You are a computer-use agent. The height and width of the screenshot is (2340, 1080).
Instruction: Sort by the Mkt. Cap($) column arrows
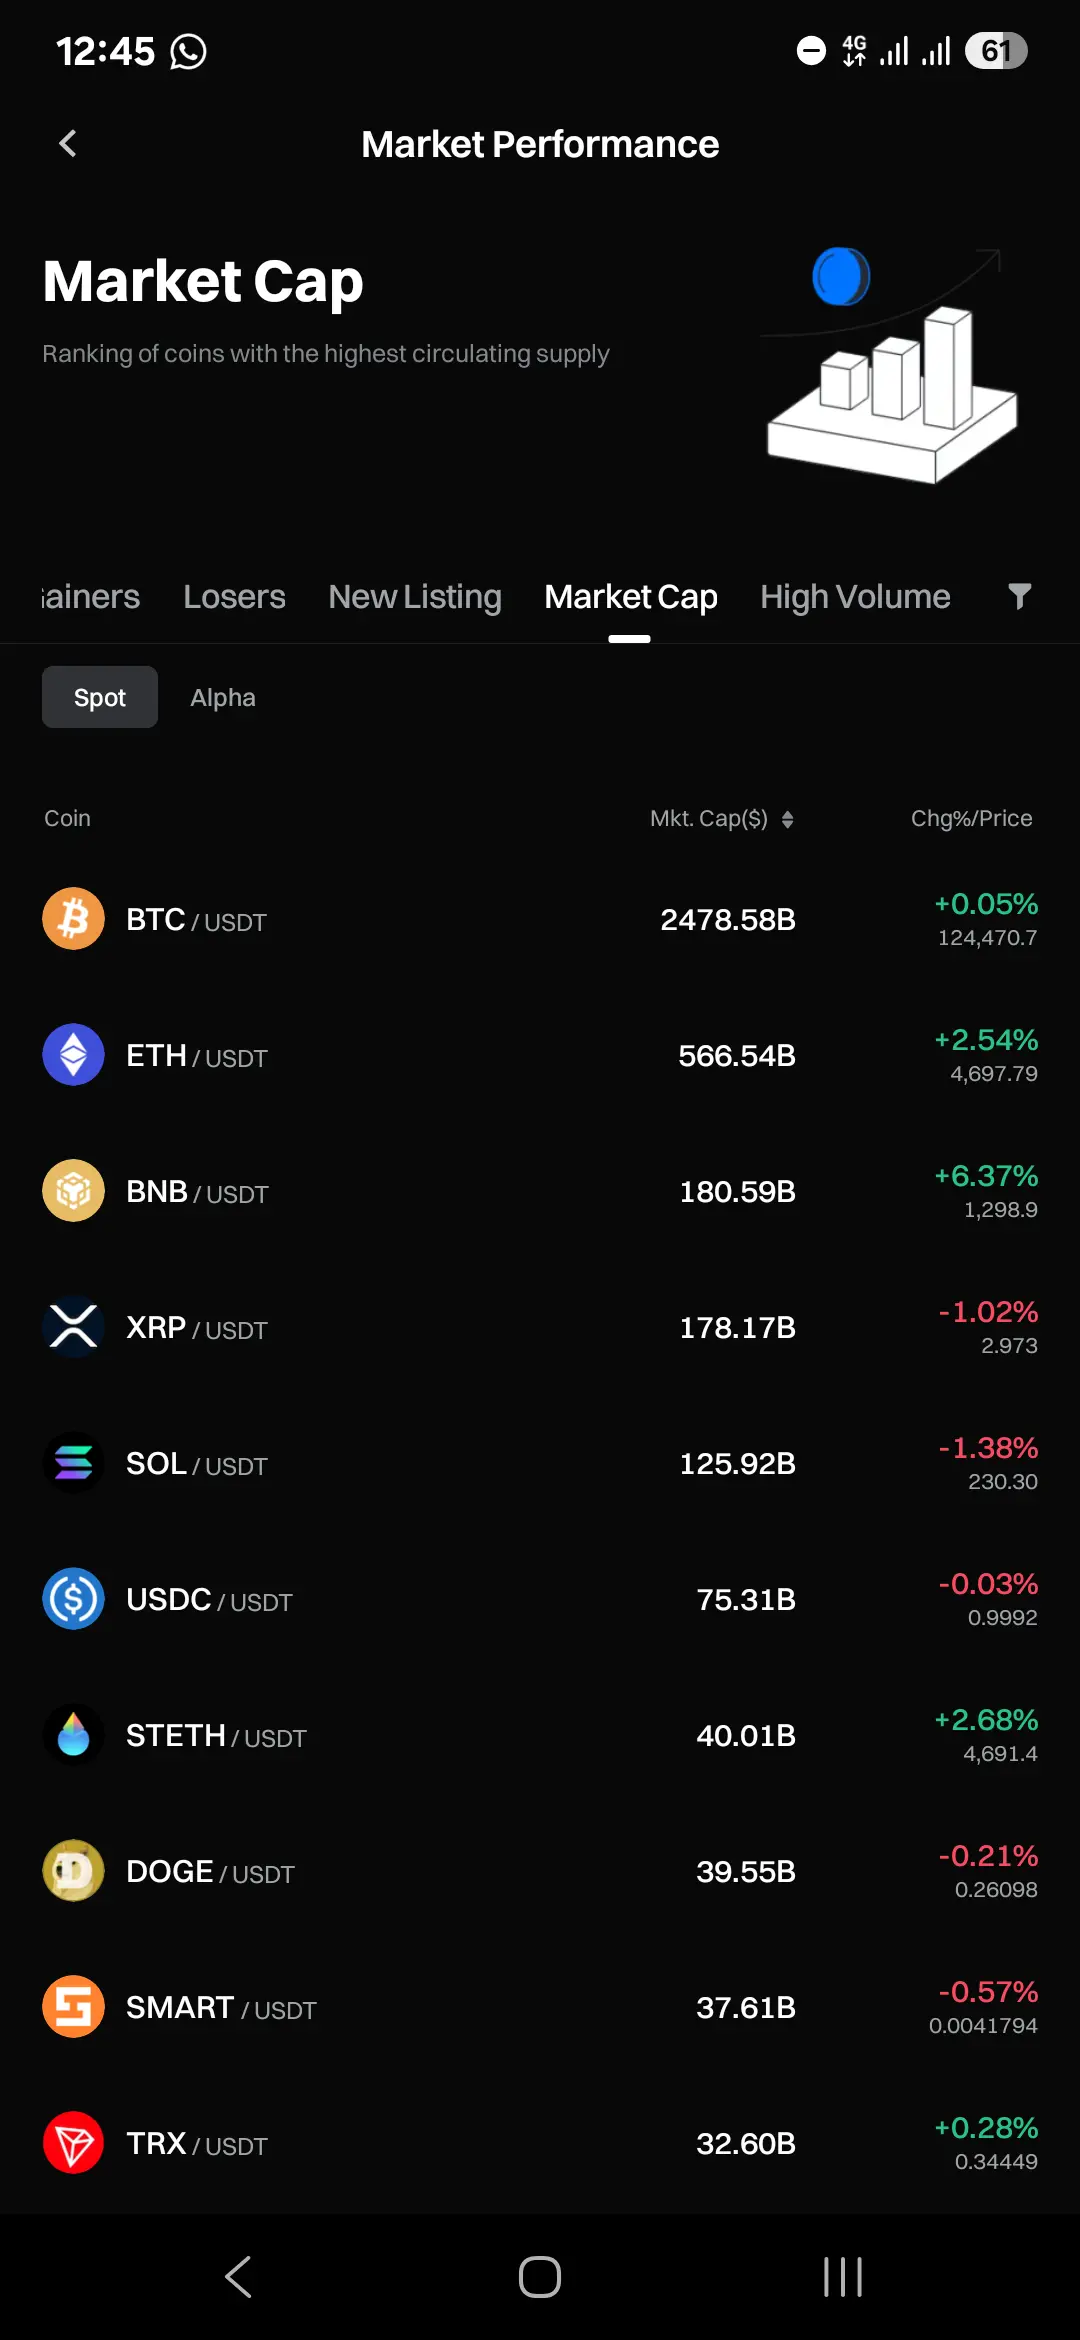(x=787, y=819)
